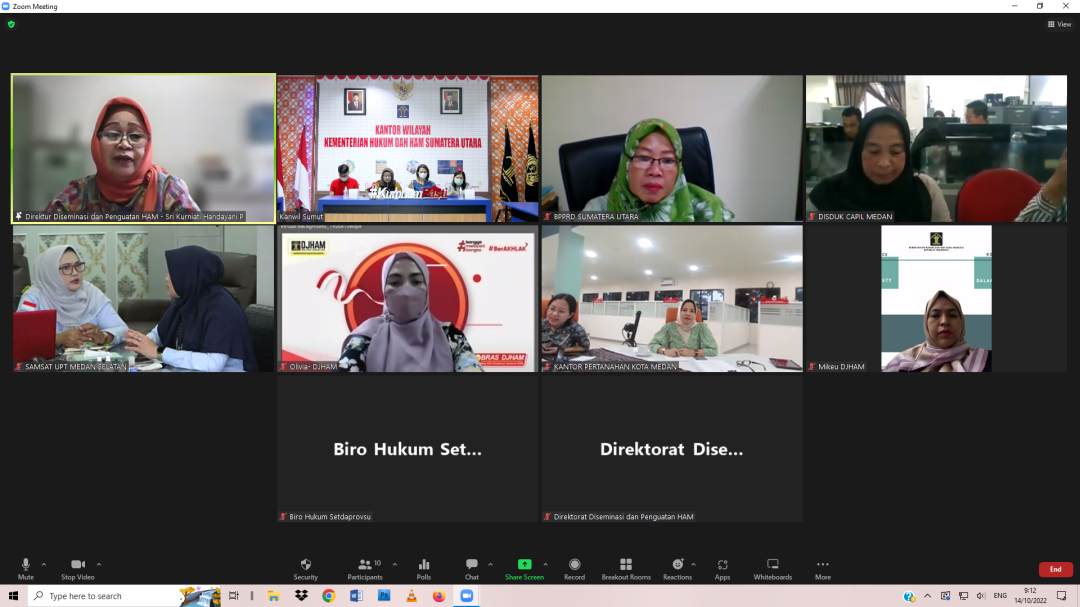Click the red End meeting button
This screenshot has height=607, width=1080.
(1055, 569)
